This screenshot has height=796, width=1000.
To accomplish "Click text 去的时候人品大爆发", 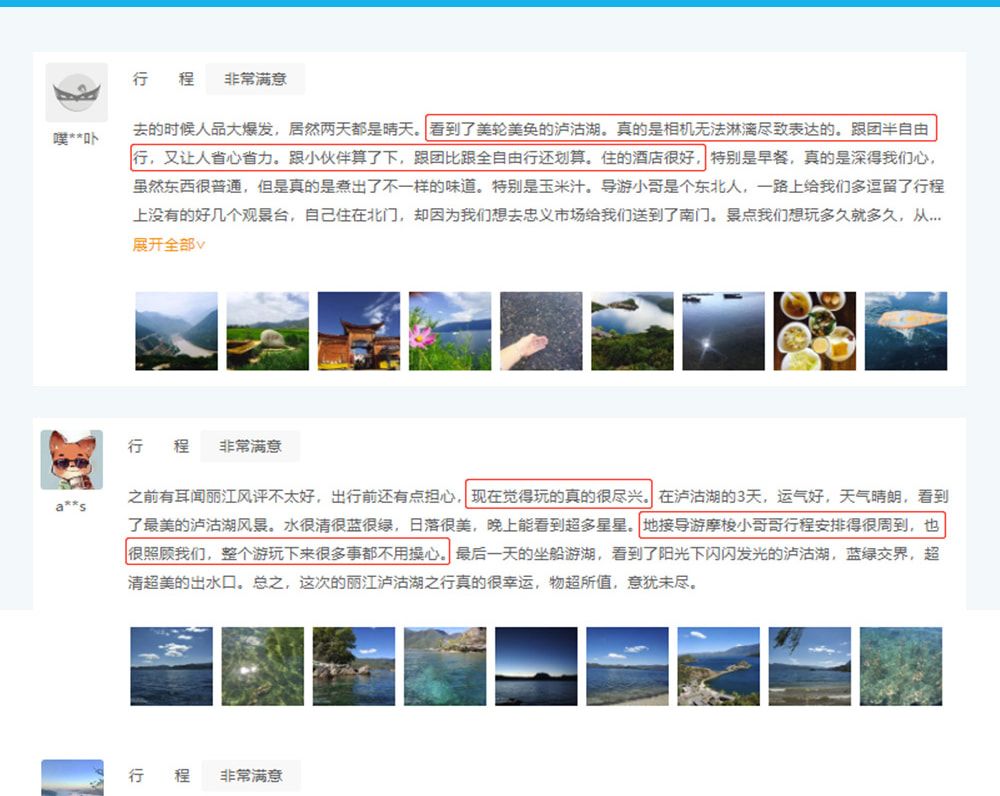I will (x=203, y=129).
